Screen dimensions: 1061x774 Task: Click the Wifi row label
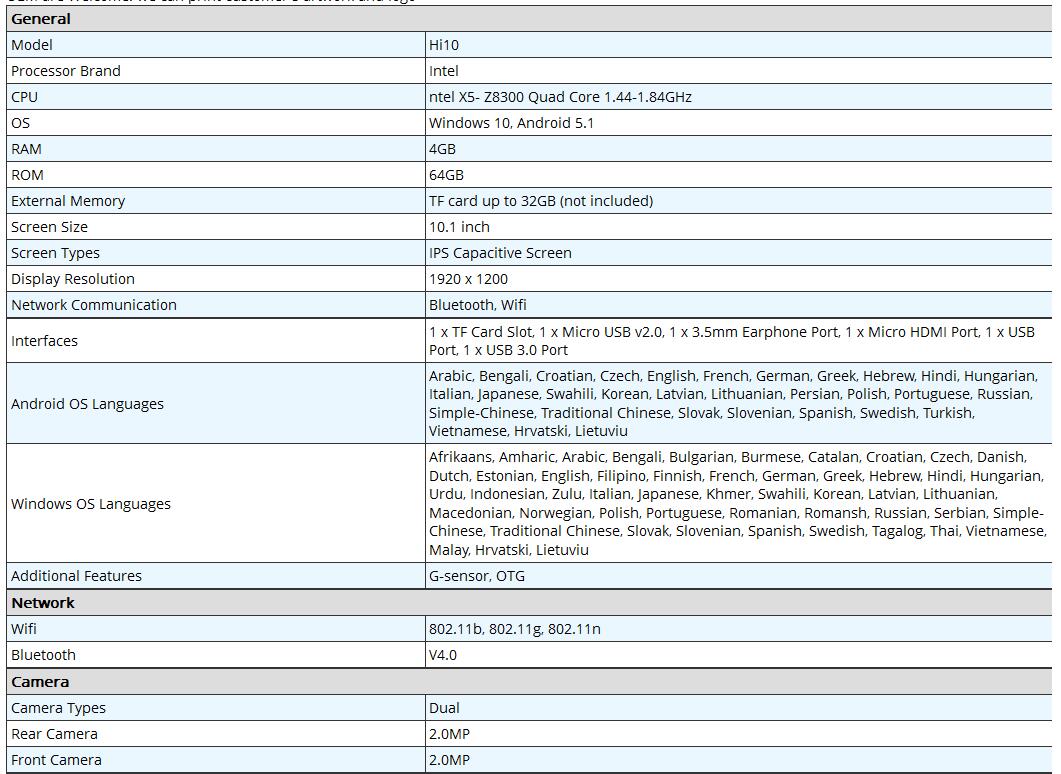(x=24, y=629)
